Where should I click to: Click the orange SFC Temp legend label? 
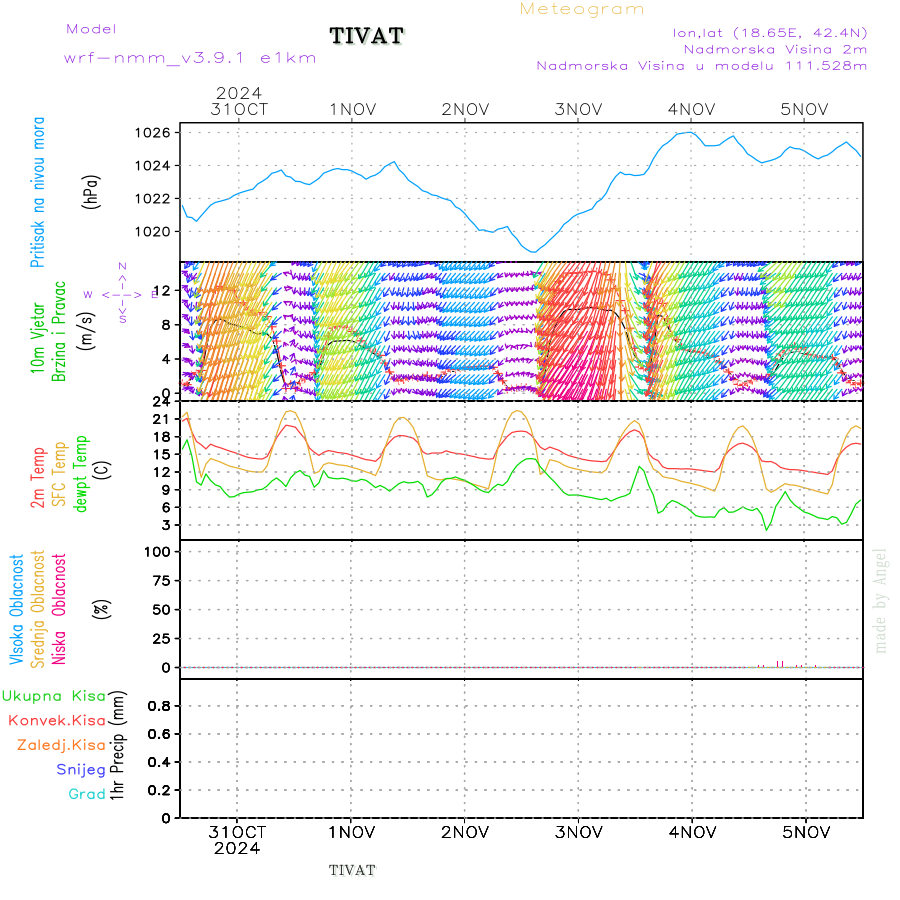[59, 474]
